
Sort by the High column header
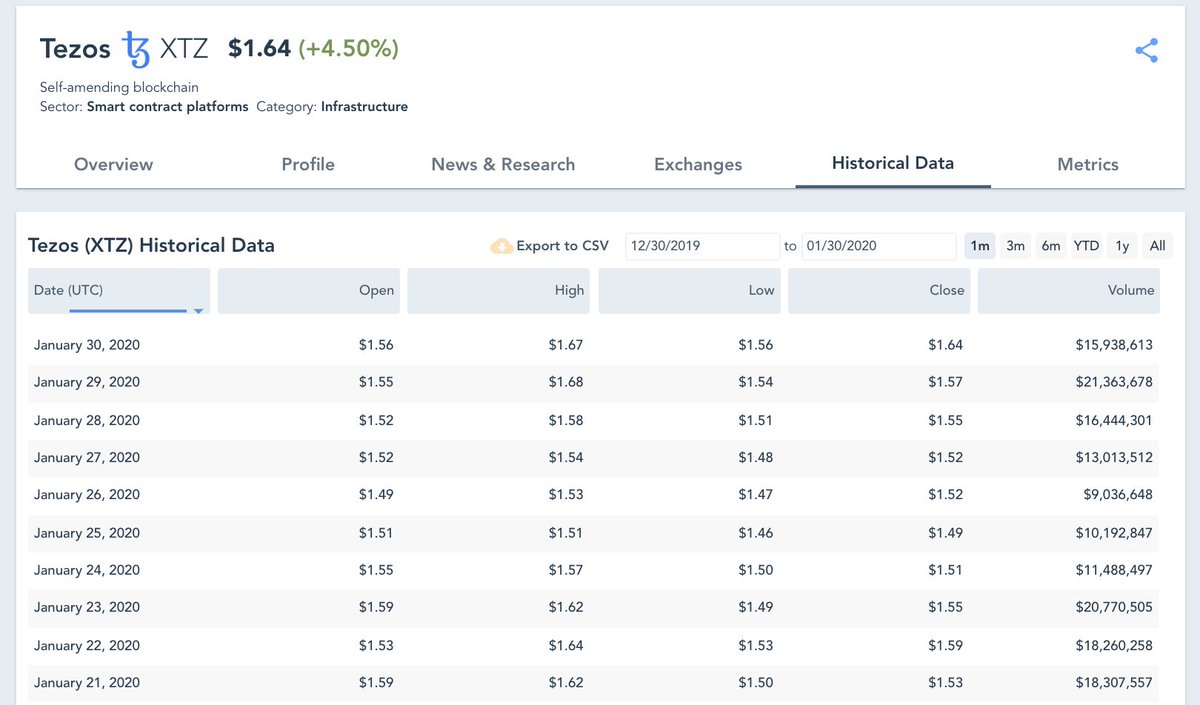(x=498, y=291)
